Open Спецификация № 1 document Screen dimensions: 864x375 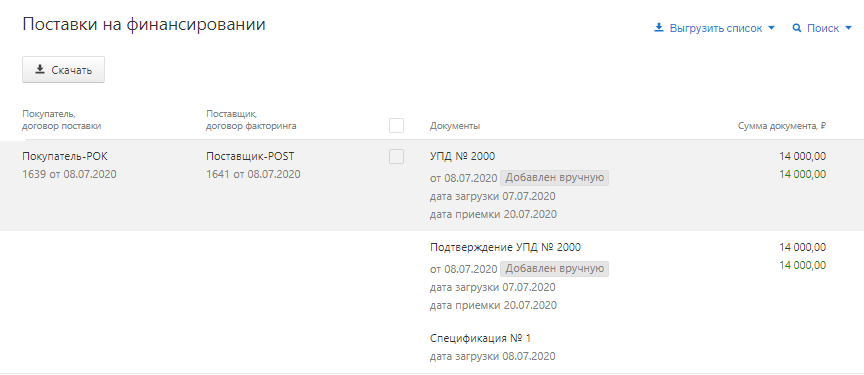click(x=480, y=338)
